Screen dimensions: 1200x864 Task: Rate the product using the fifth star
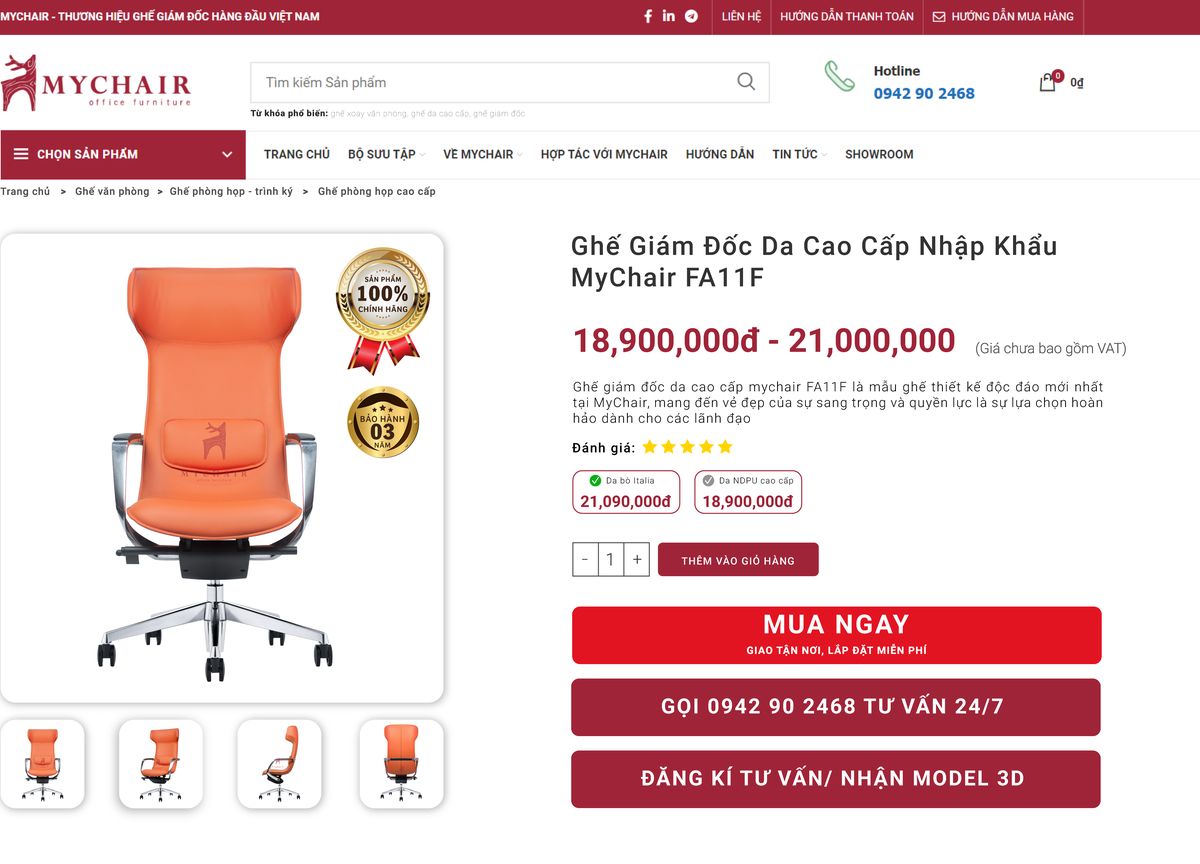(x=726, y=447)
